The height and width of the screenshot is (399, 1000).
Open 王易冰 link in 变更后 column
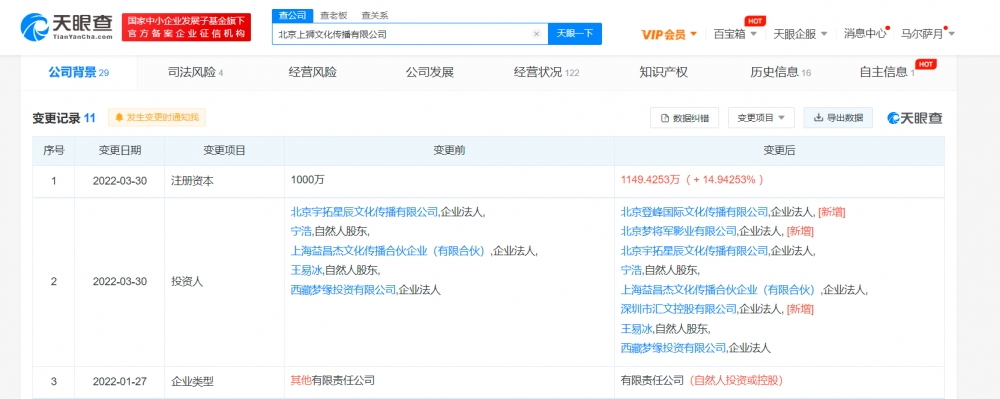pyautogui.click(x=636, y=329)
